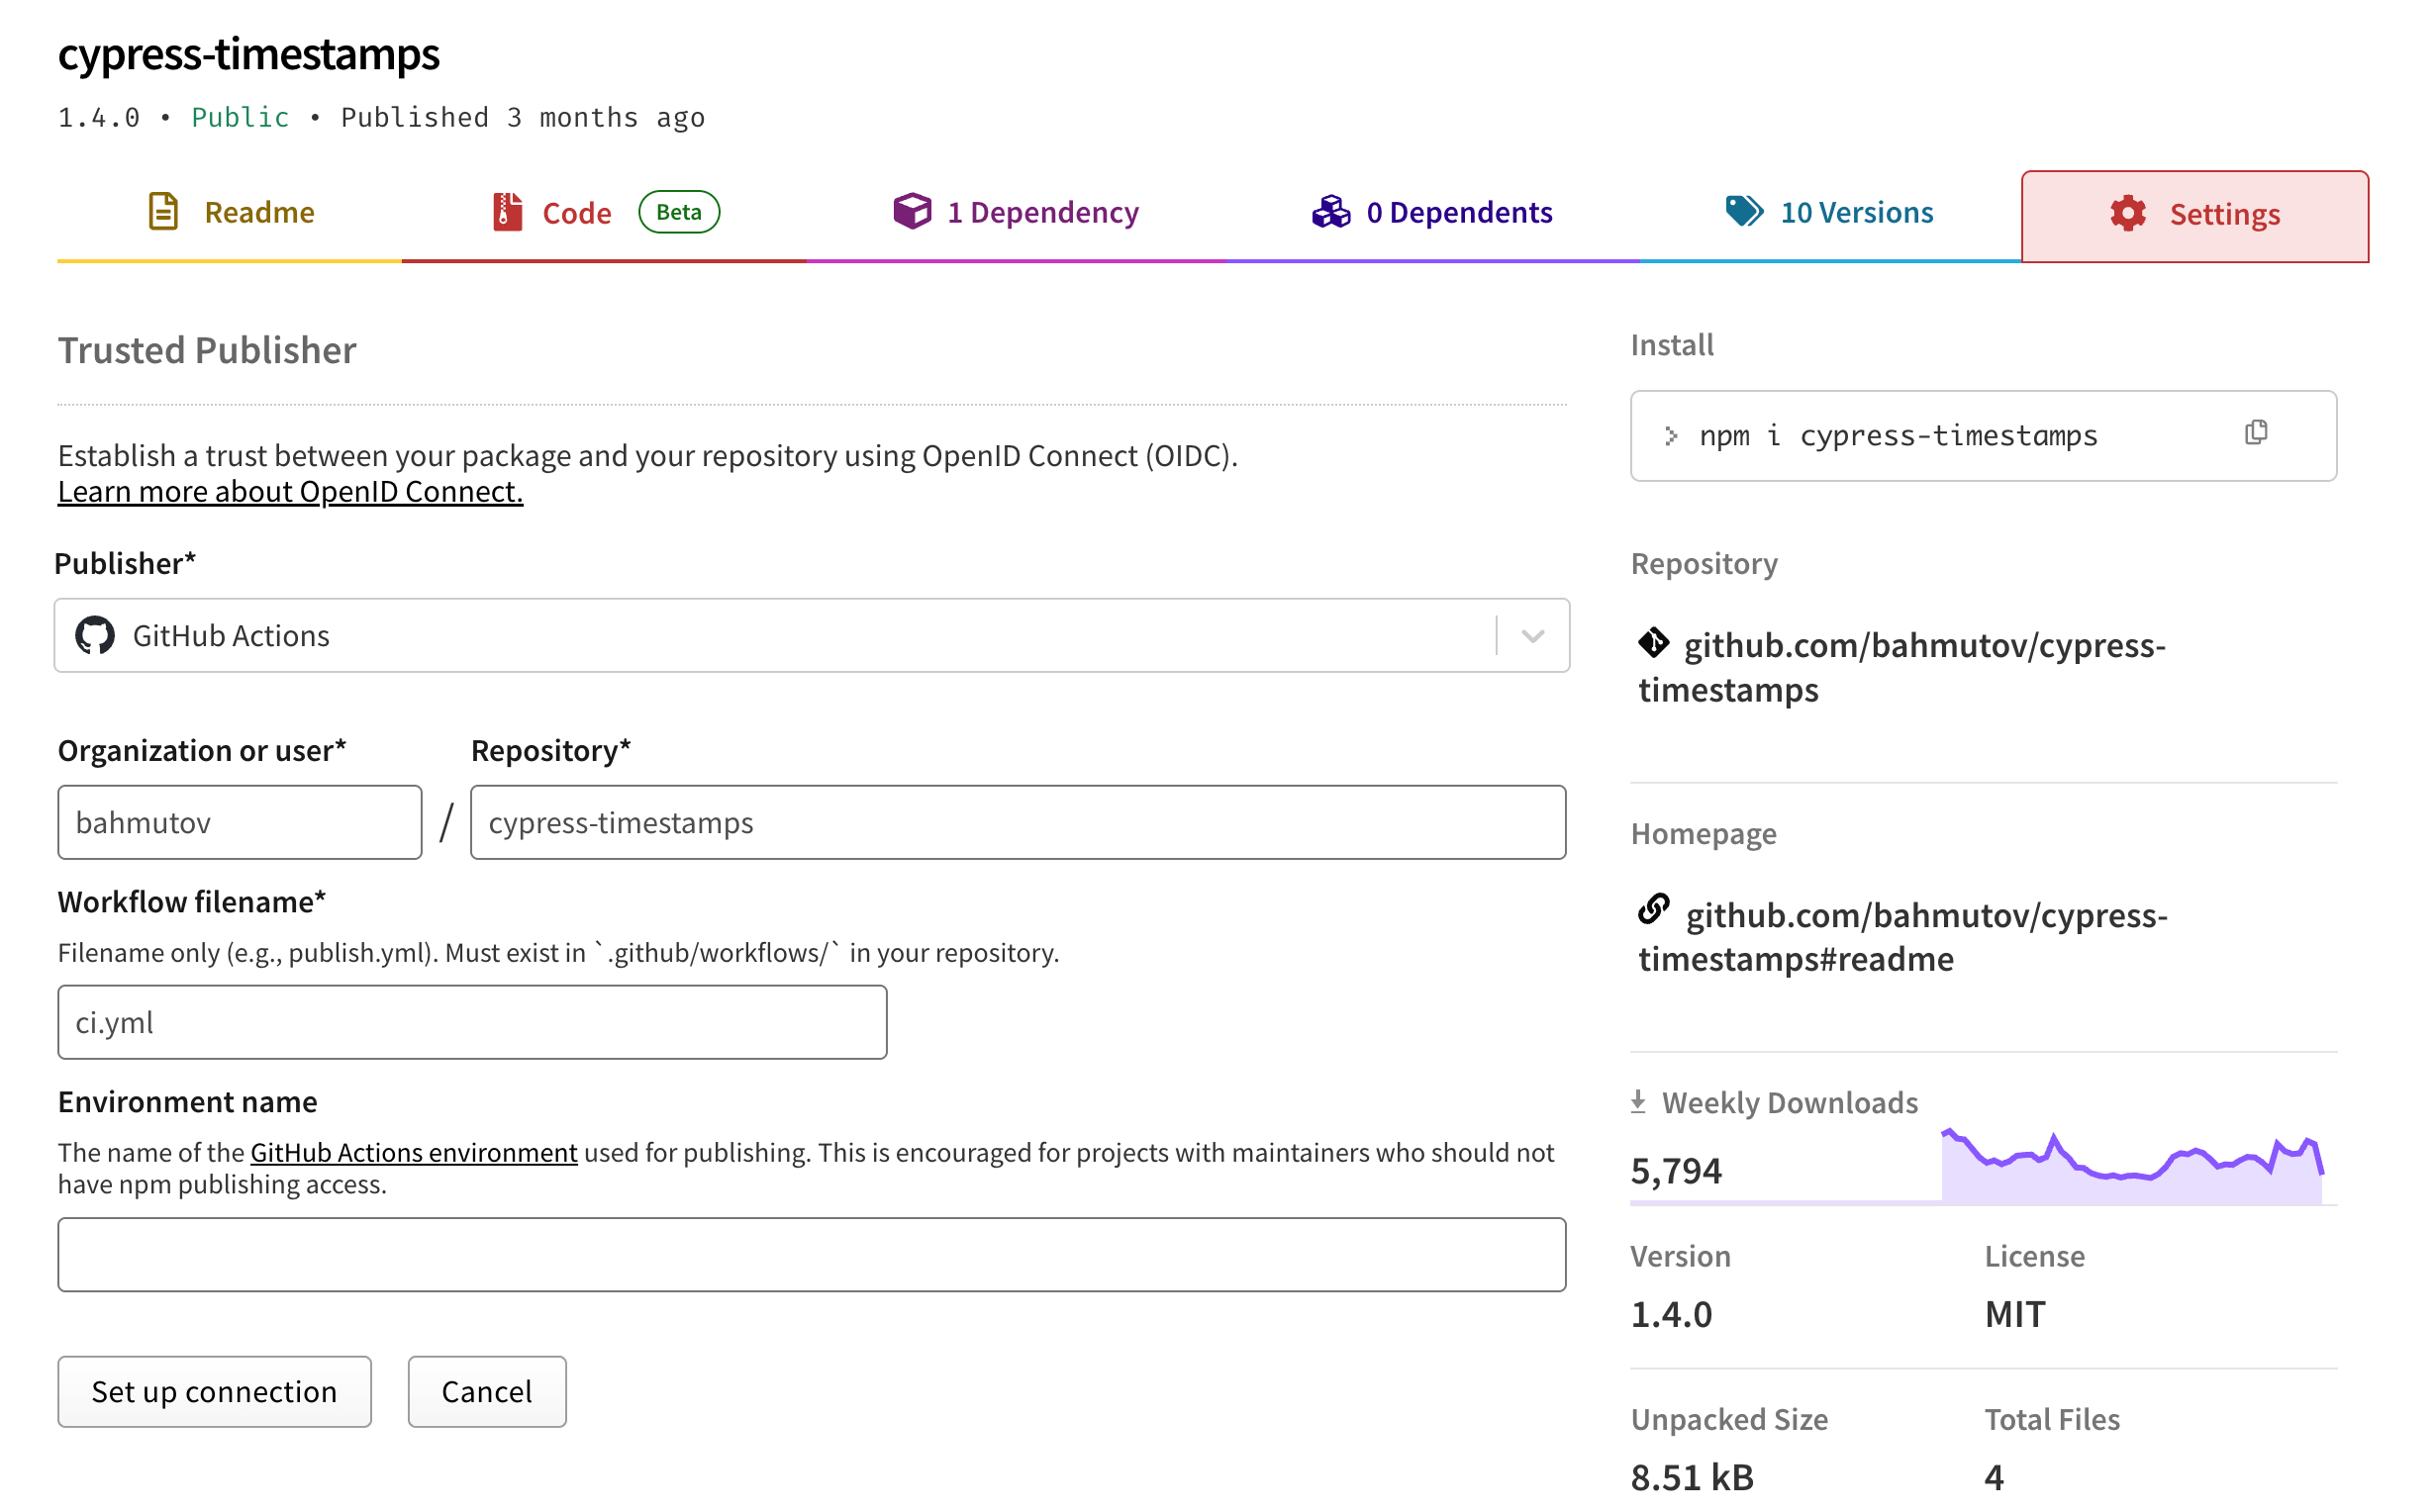Click the chain-link icon beside the Homepage URL
Viewport: 2435px width, 1512px height.
click(1654, 911)
